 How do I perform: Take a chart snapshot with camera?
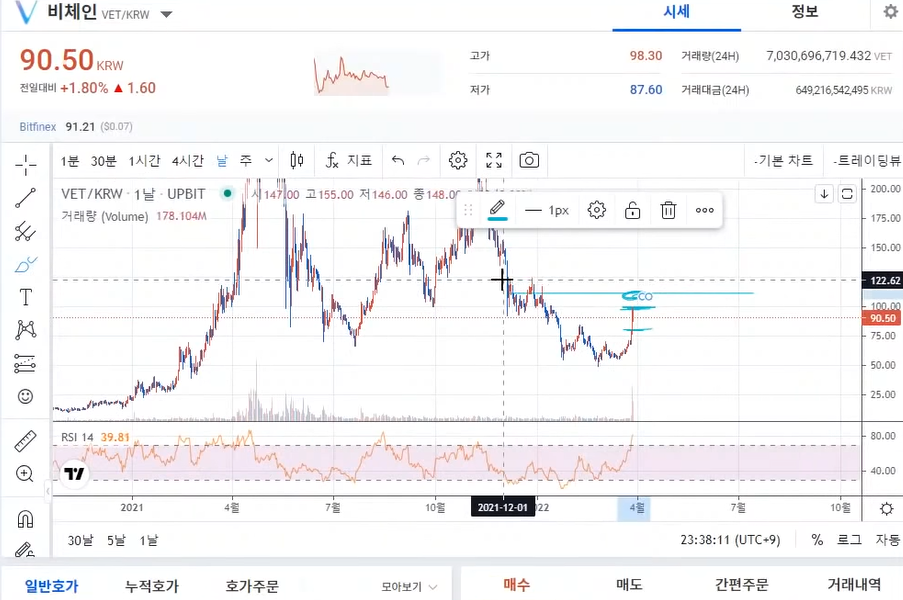529,160
